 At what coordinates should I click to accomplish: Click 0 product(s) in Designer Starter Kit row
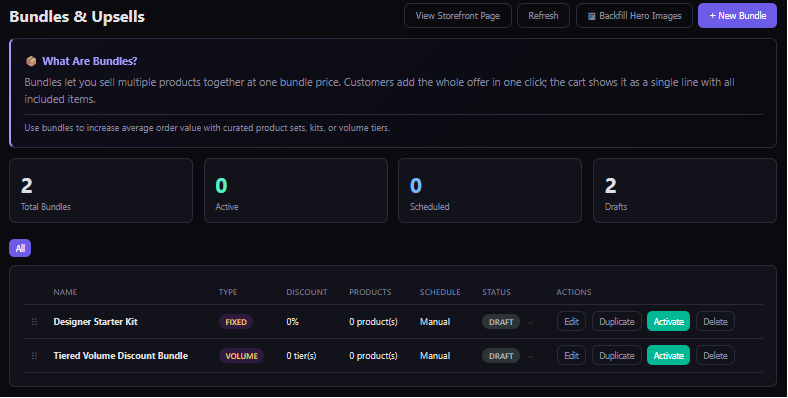coord(373,322)
